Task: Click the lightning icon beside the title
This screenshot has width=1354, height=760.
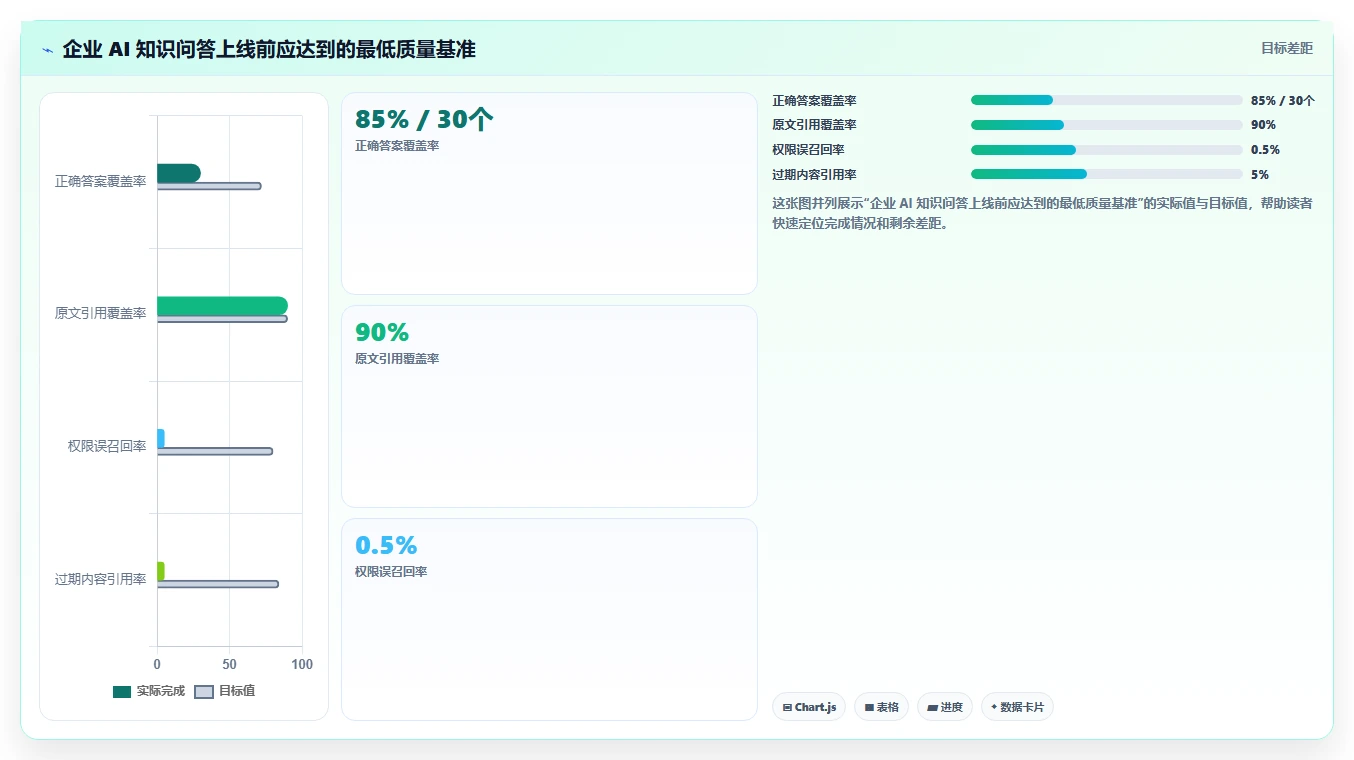Action: pos(48,50)
